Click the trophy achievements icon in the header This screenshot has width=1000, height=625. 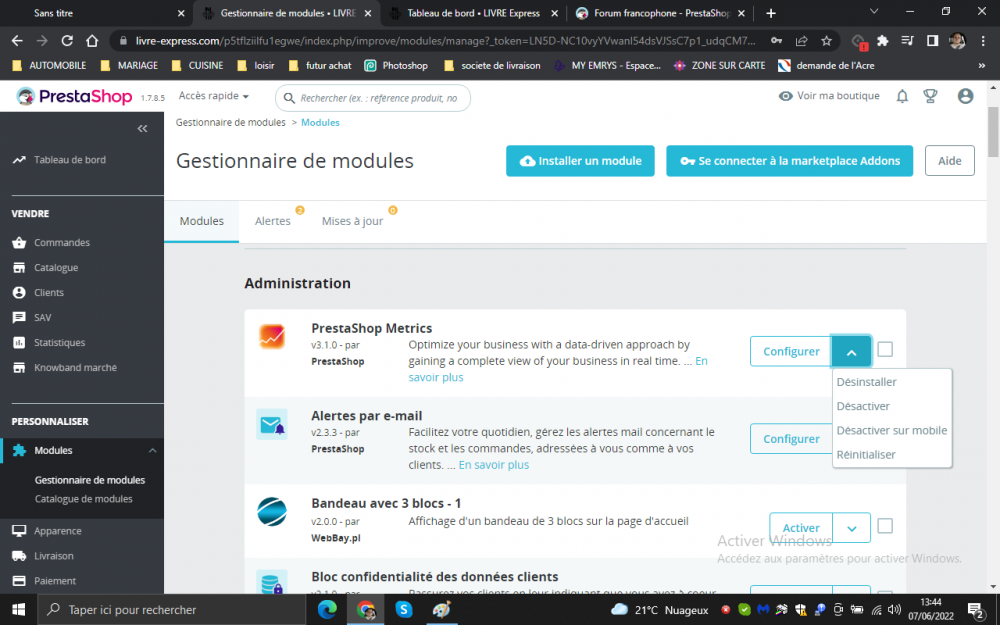coord(931,95)
